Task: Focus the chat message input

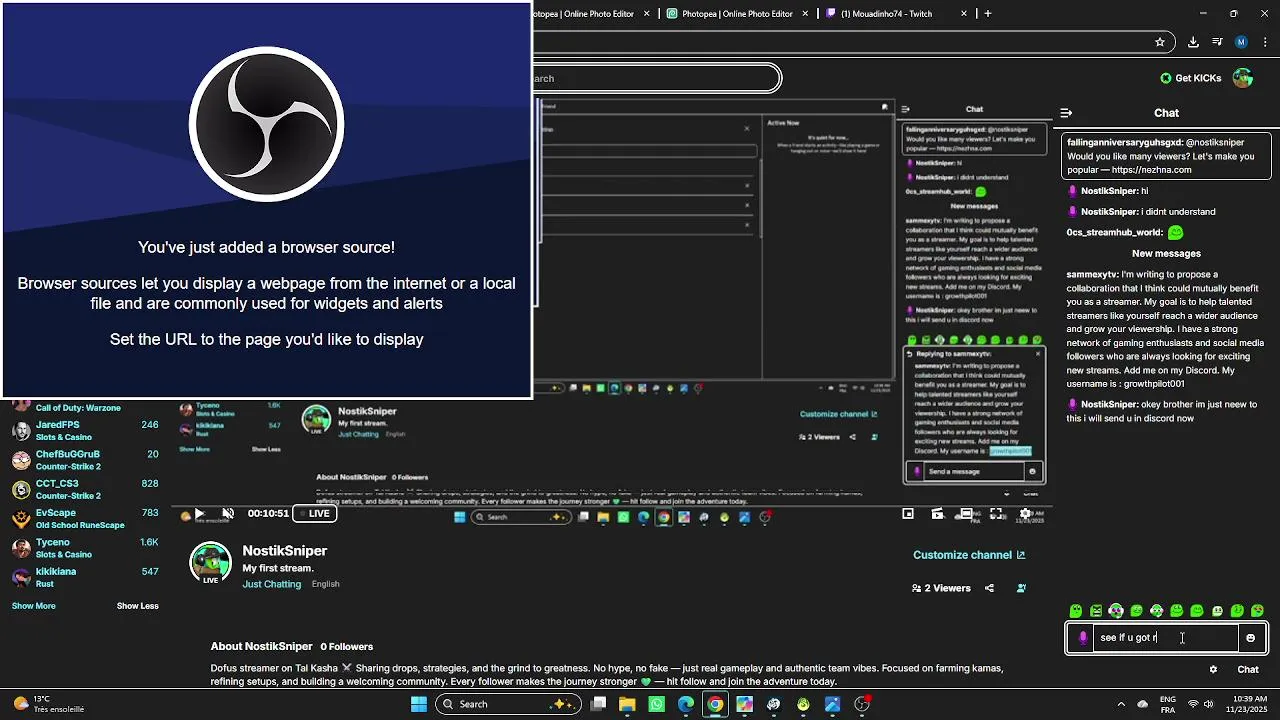Action: [x=1166, y=637]
